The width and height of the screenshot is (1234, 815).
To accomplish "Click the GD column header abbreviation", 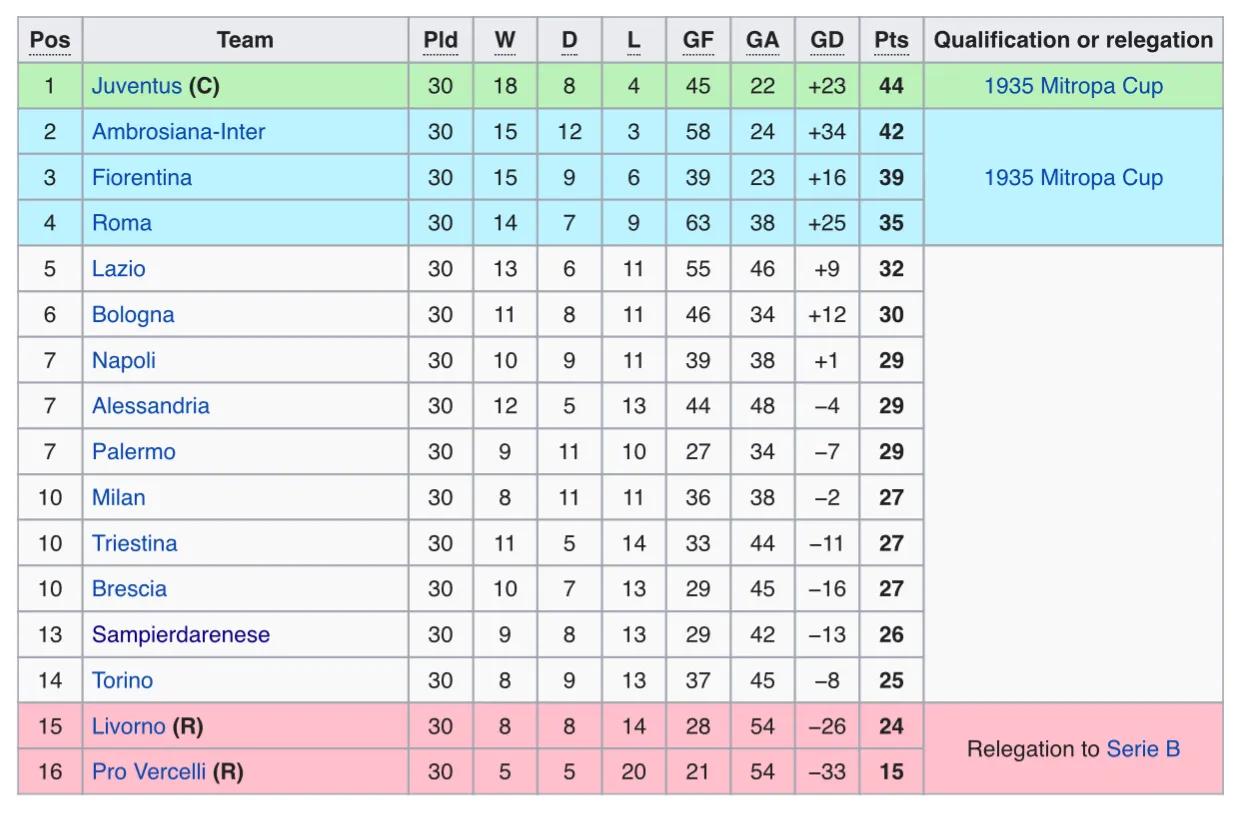I will 827,41.
